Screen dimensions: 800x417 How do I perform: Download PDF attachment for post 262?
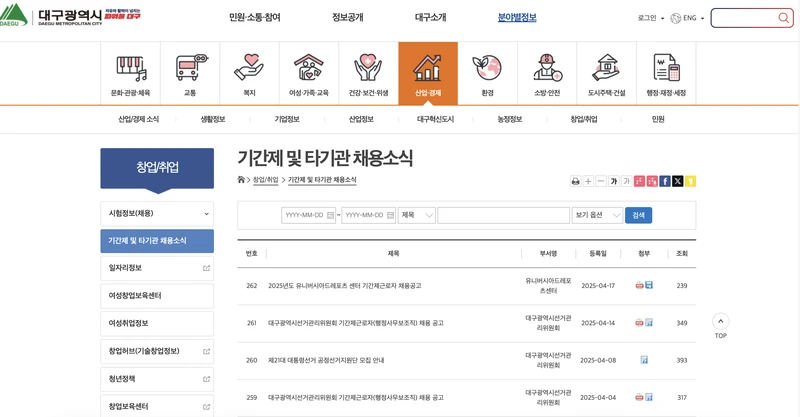pyautogui.click(x=639, y=285)
